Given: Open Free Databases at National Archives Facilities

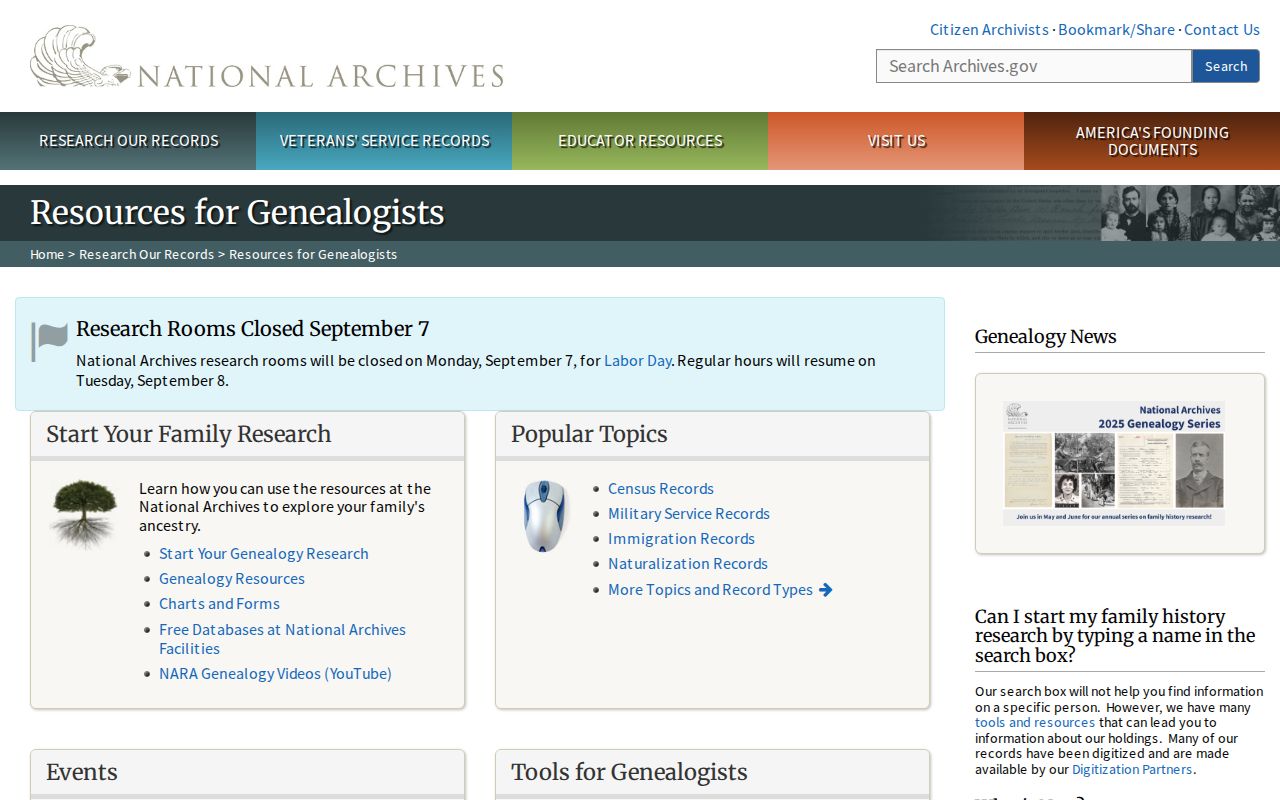Looking at the screenshot, I should click(282, 639).
